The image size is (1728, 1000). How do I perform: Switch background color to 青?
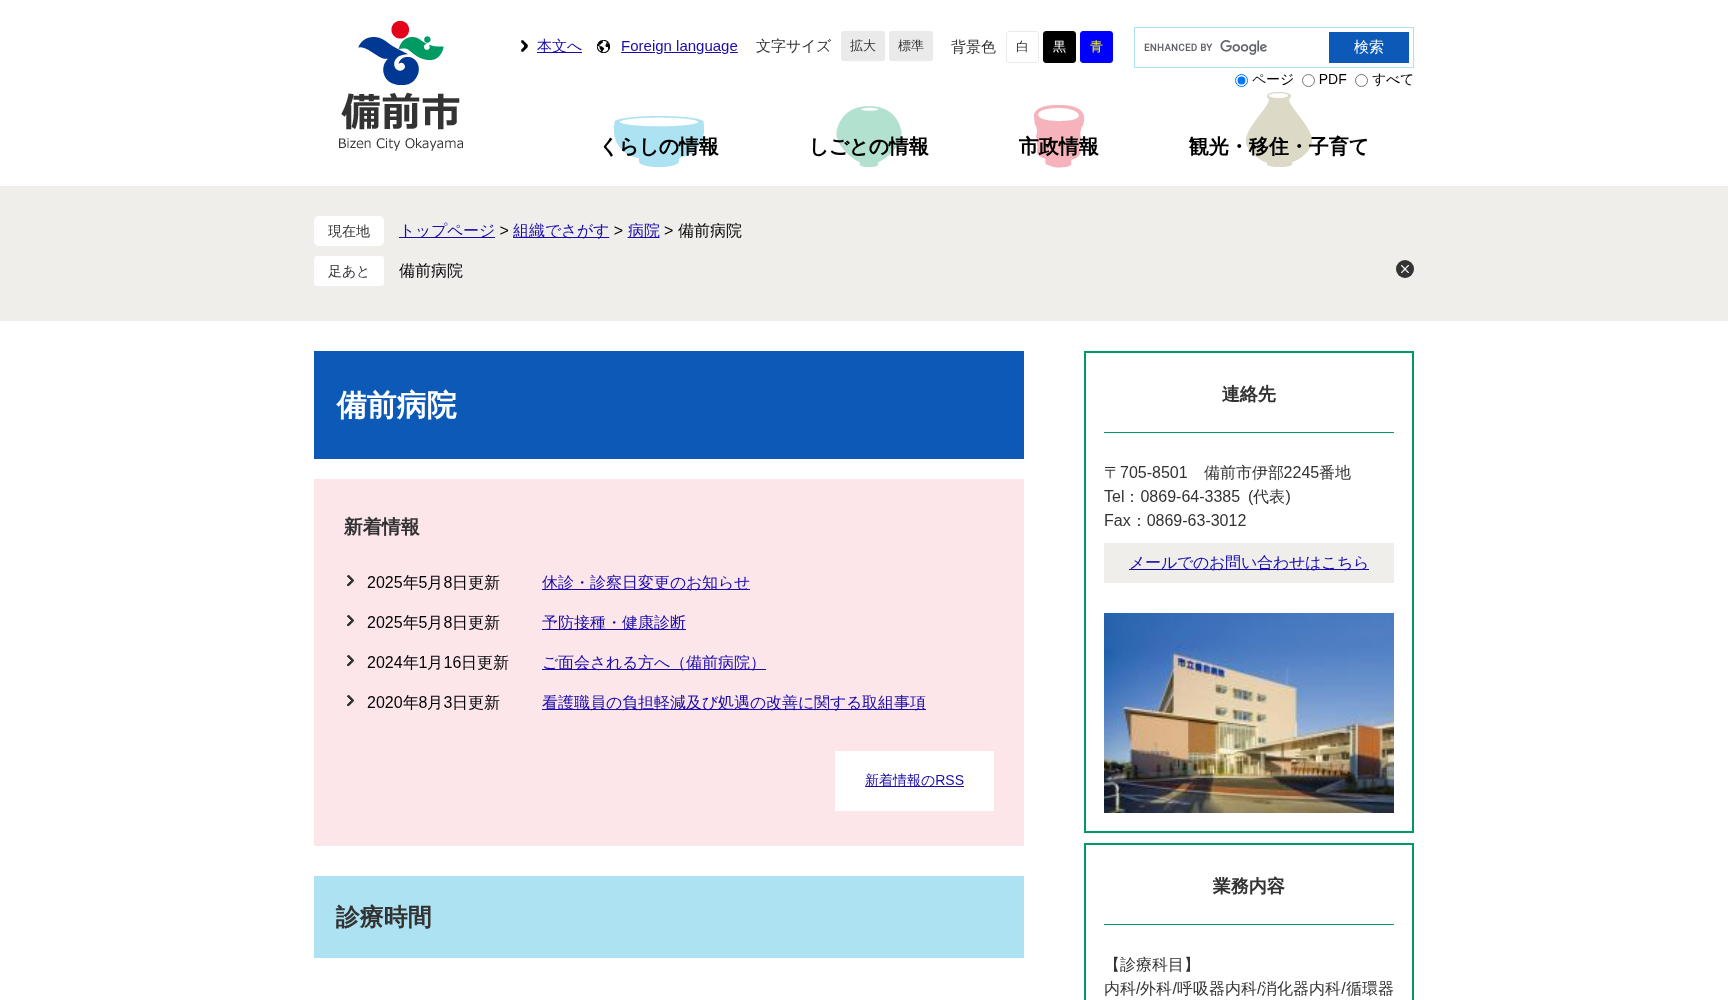tap(1096, 47)
